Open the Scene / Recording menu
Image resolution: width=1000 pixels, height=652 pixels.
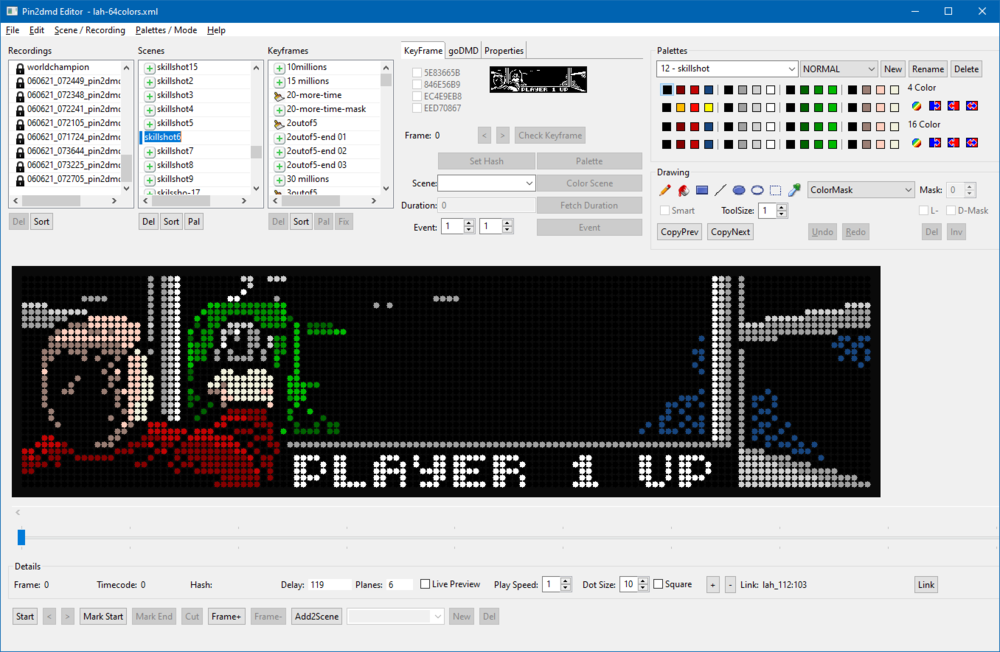point(89,30)
